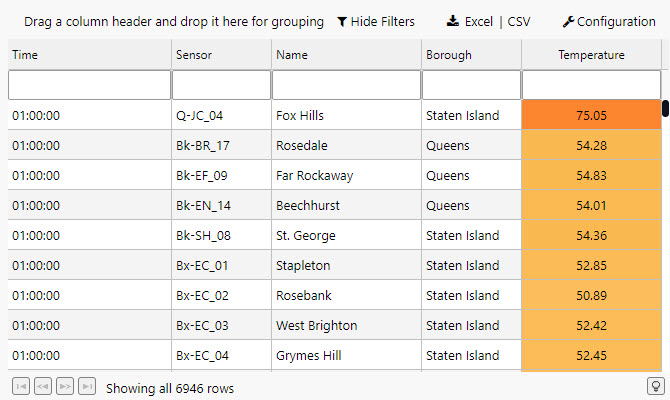Screen dimensions: 670x400
Task: Click the download icon beside Excel
Action: [452, 21]
